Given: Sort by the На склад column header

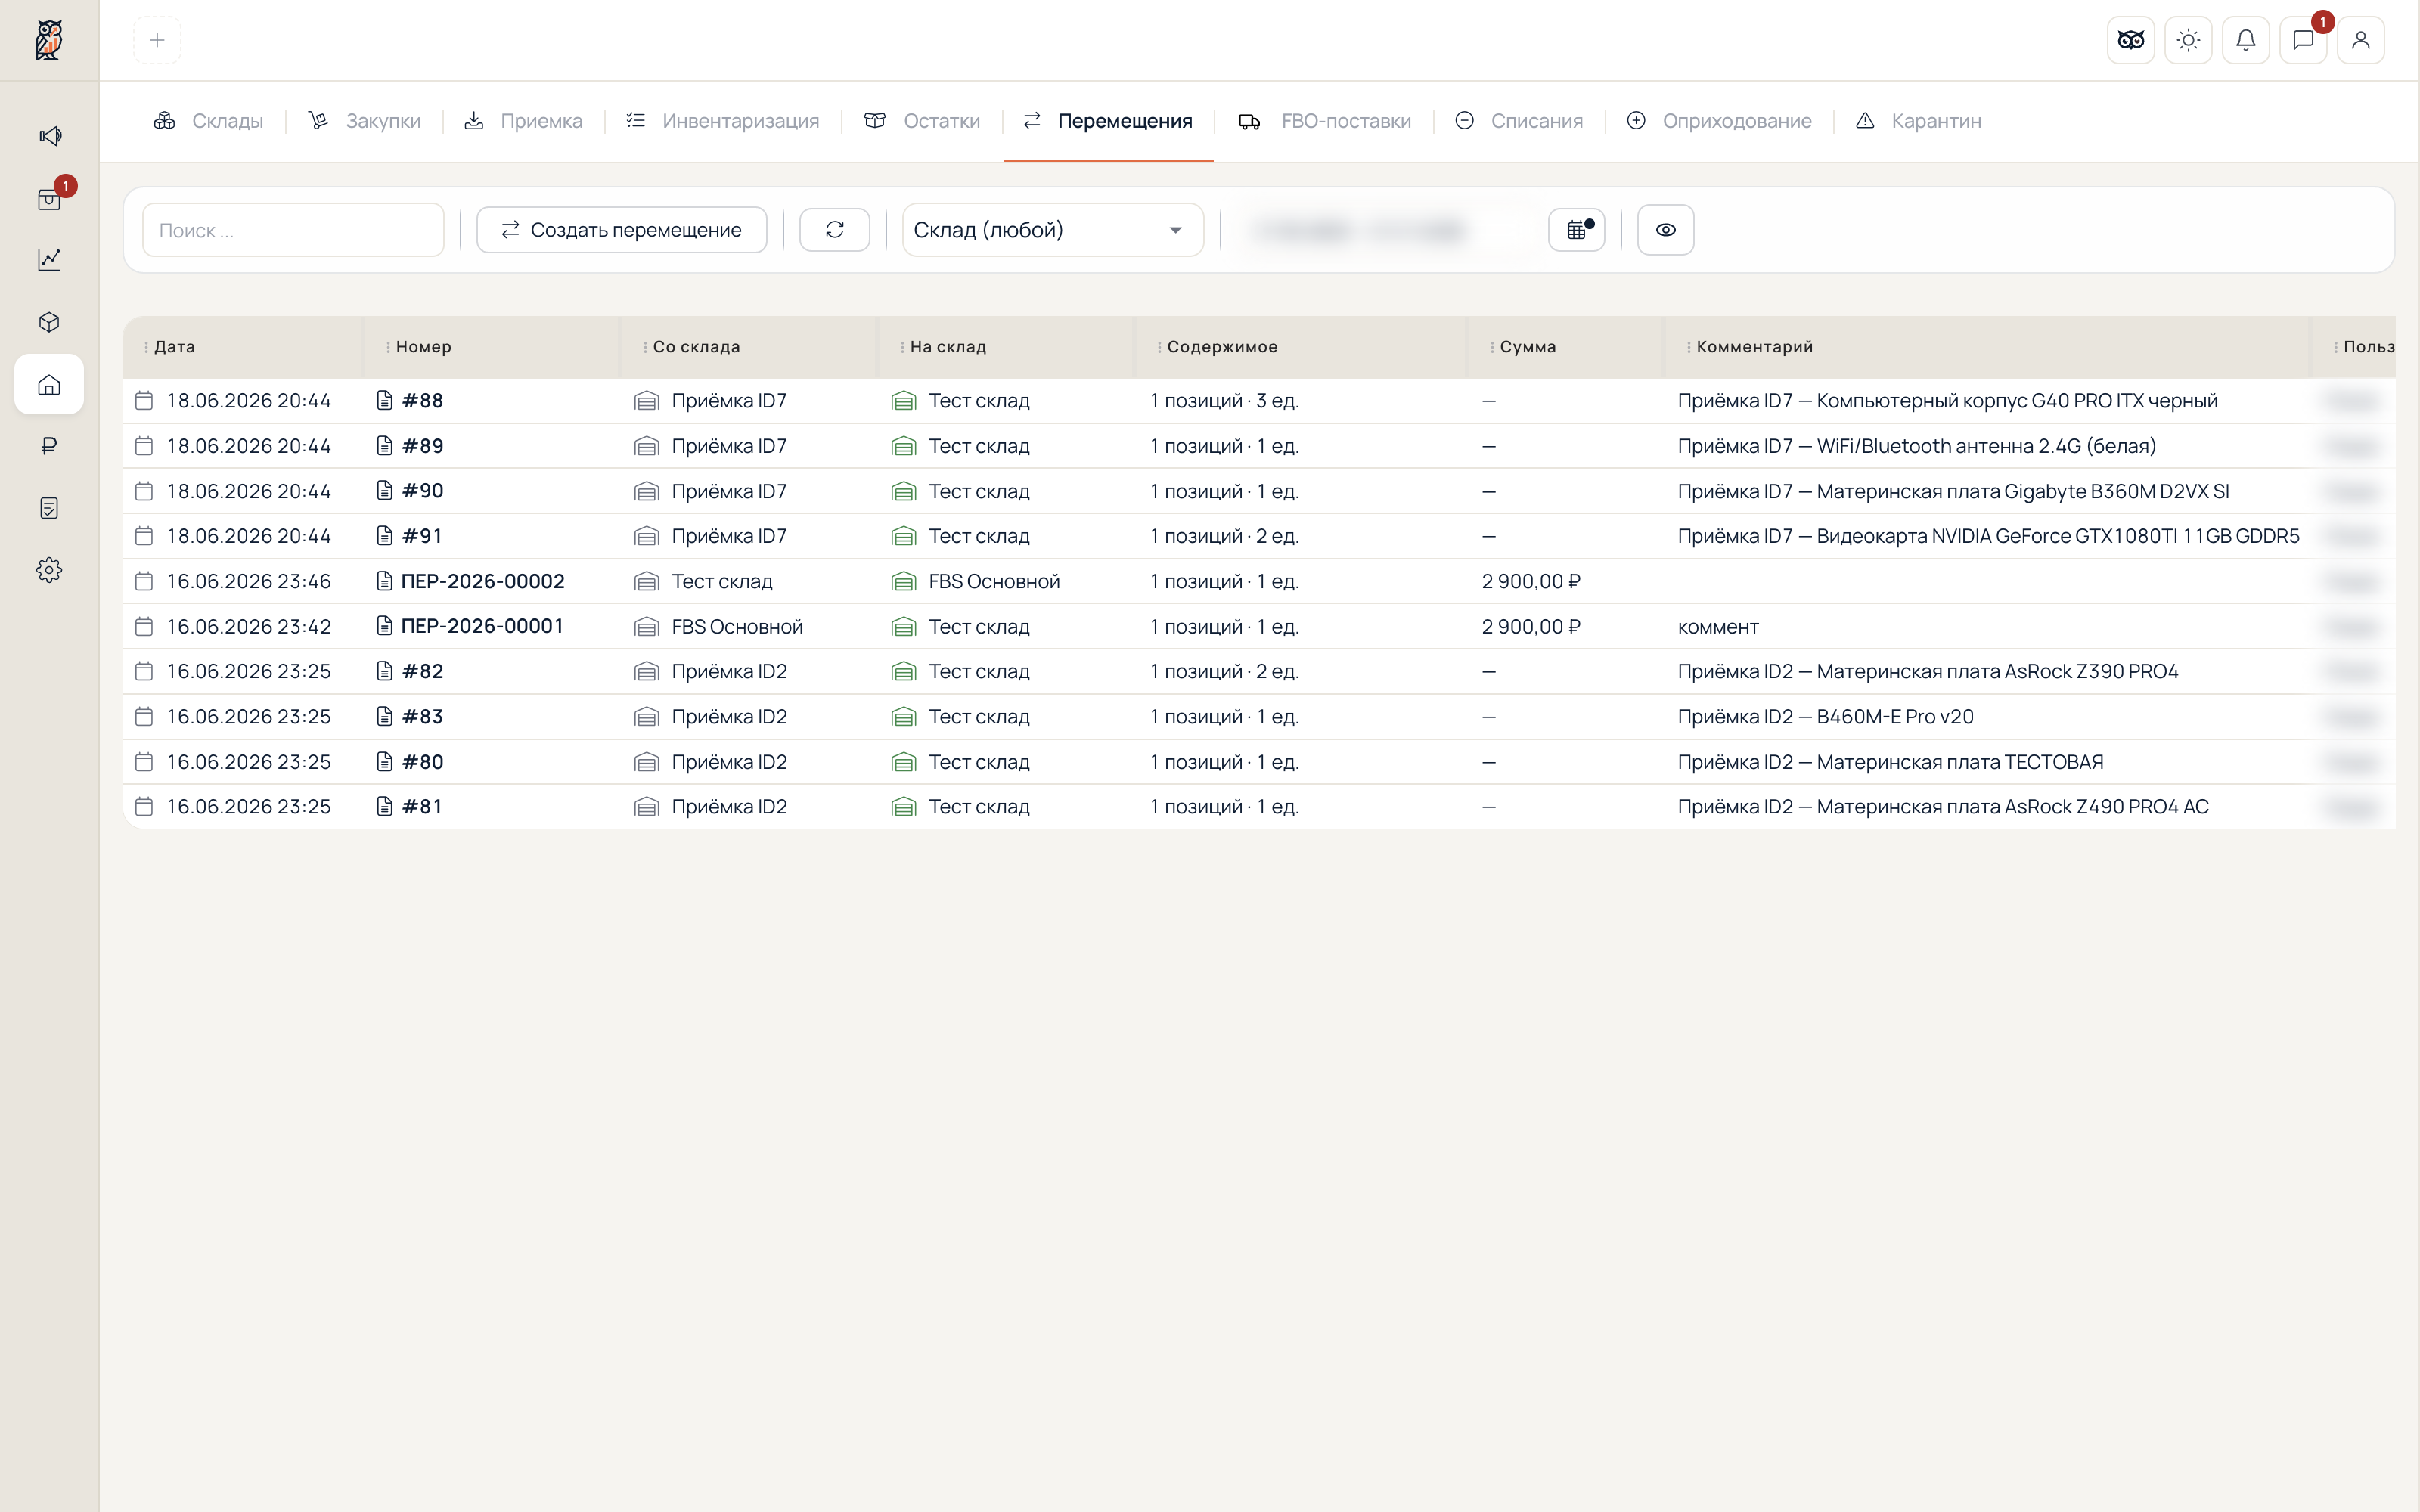Looking at the screenshot, I should (x=948, y=347).
